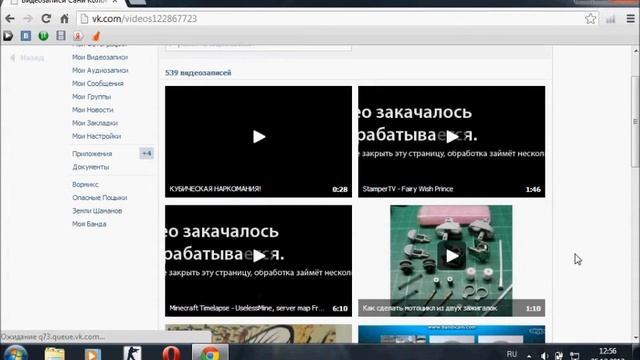This screenshot has height=360, width=640.
Task: Click the Назад back link
Action: 27,58
